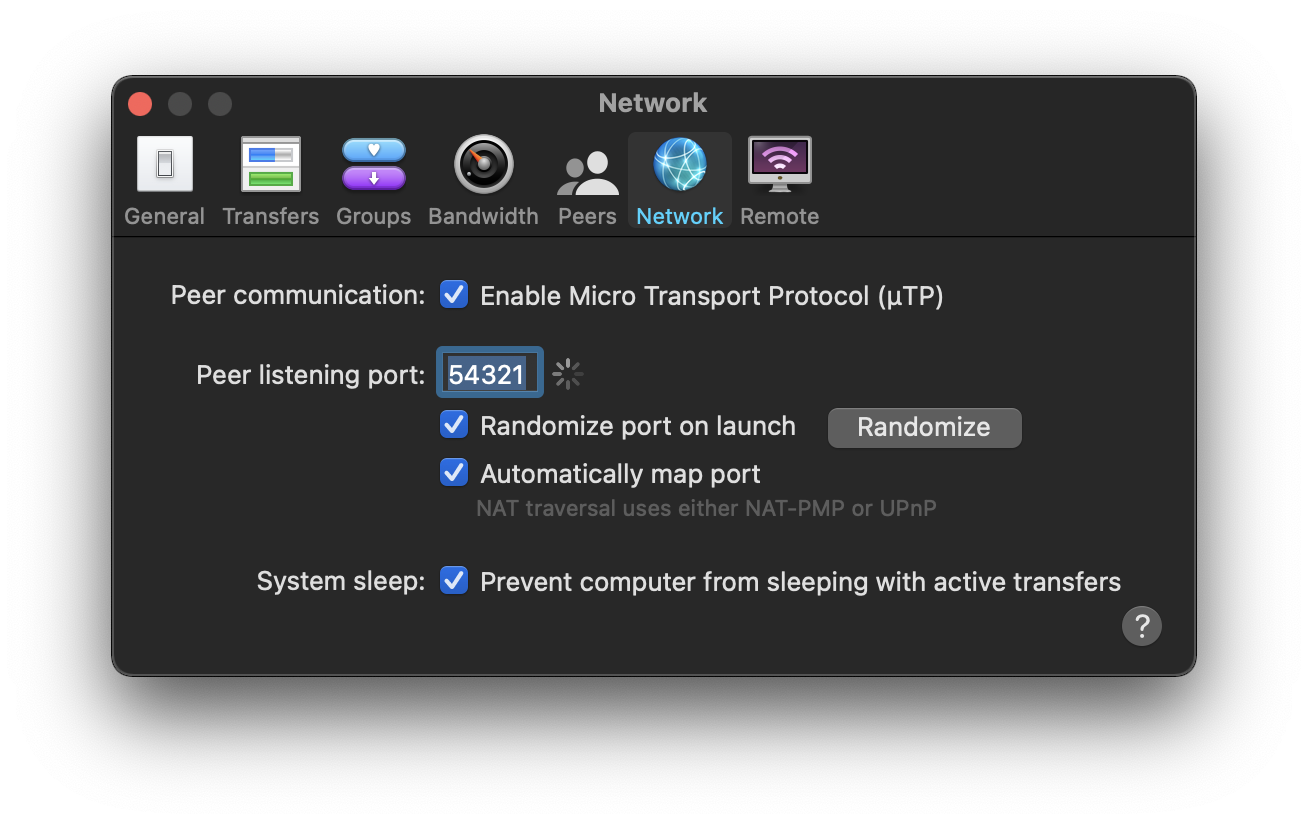Viewport: 1308px width, 824px height.
Task: Open the Transfers preferences icon
Action: click(270, 165)
